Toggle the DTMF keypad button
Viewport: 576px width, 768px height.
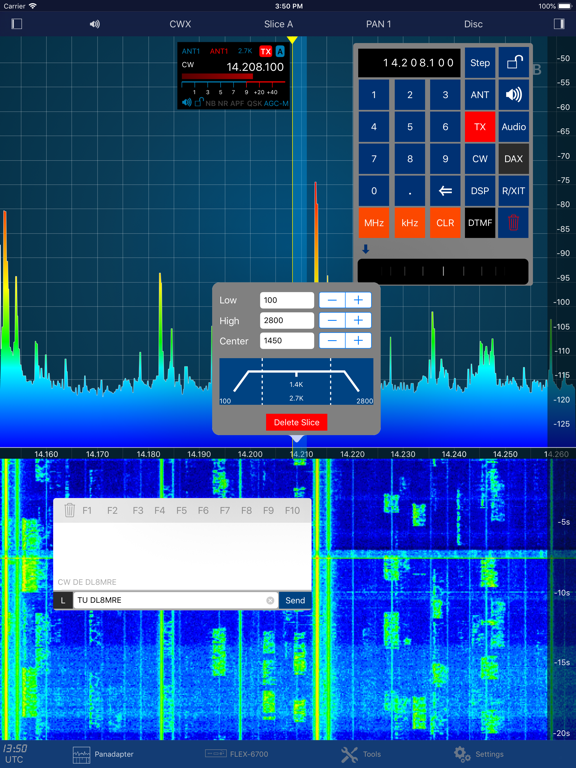pyautogui.click(x=480, y=223)
